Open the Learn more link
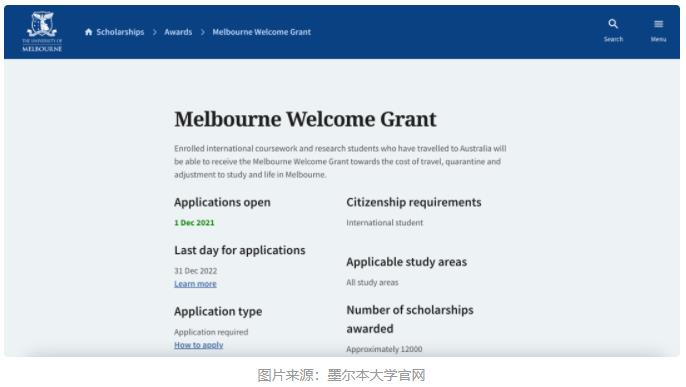This screenshot has height=387, width=686. tap(195, 284)
